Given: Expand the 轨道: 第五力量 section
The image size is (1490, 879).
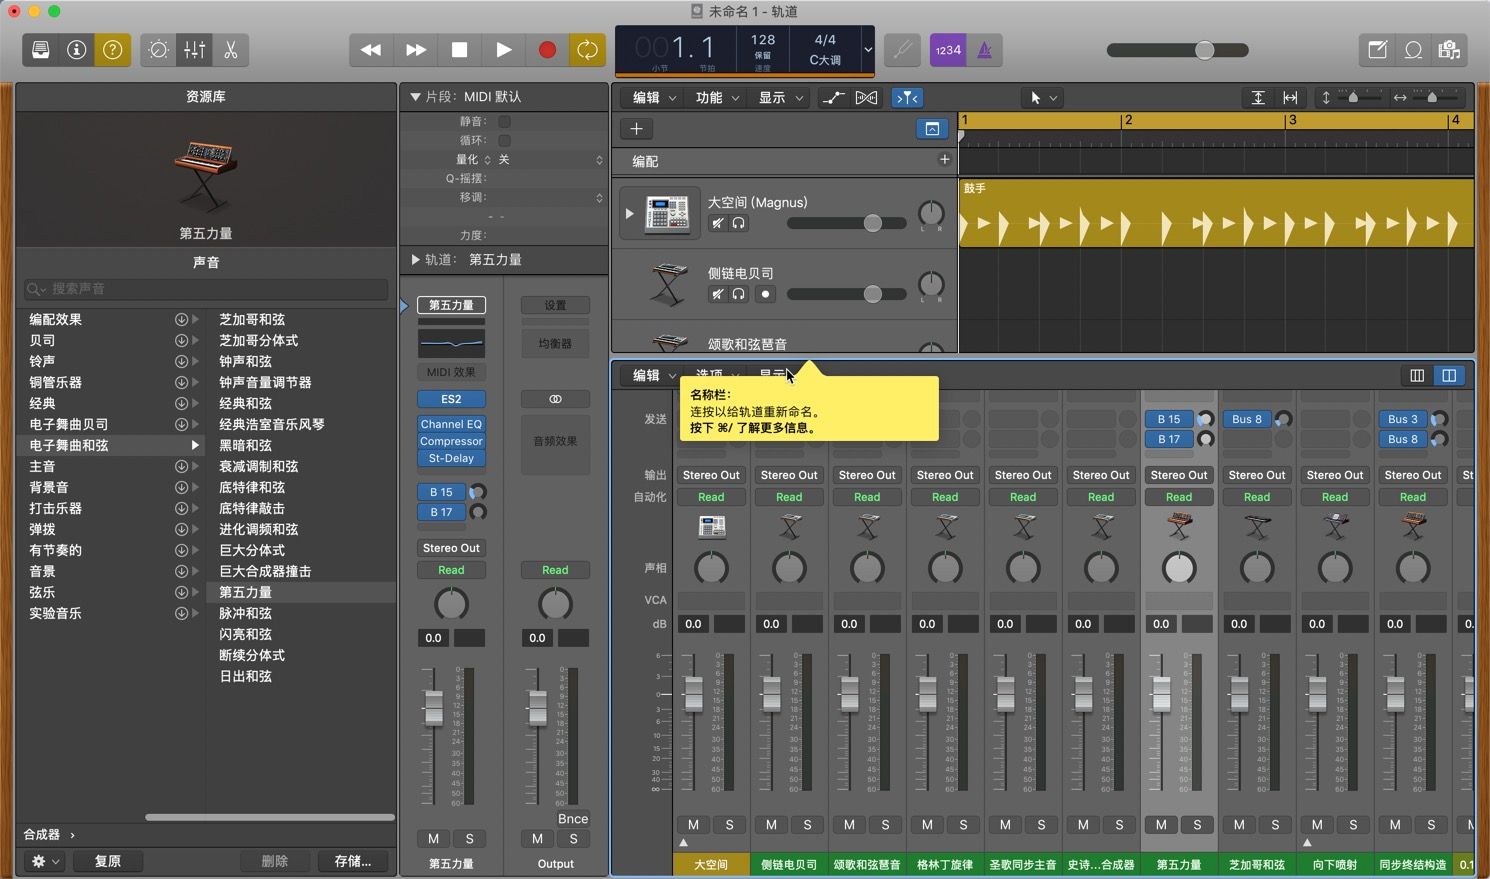Looking at the screenshot, I should [x=415, y=259].
